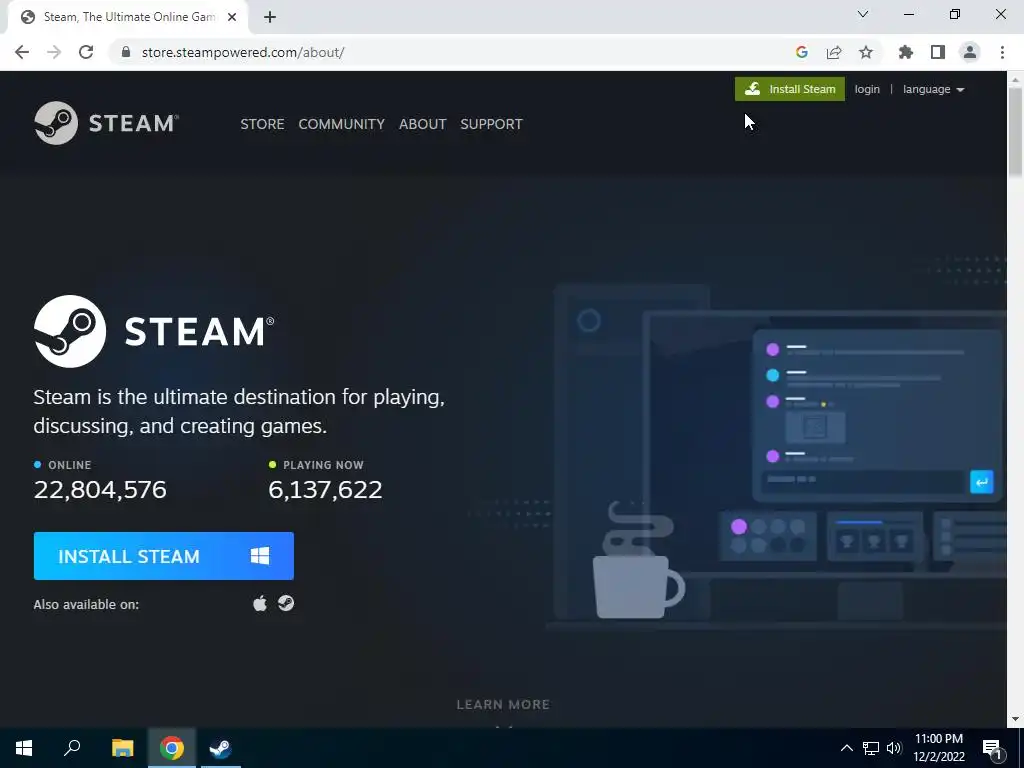Expand the language dropdown
1024x768 pixels.
tap(933, 89)
